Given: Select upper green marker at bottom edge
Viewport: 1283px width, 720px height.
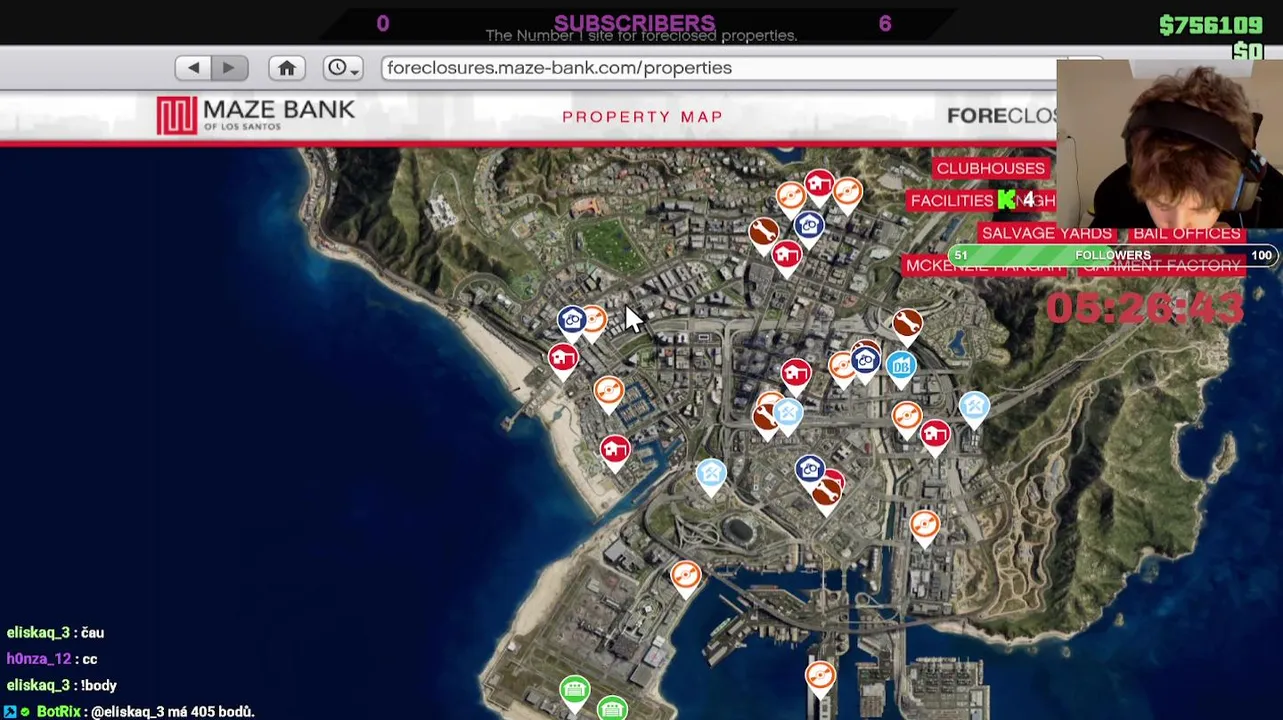Looking at the screenshot, I should pos(574,692).
